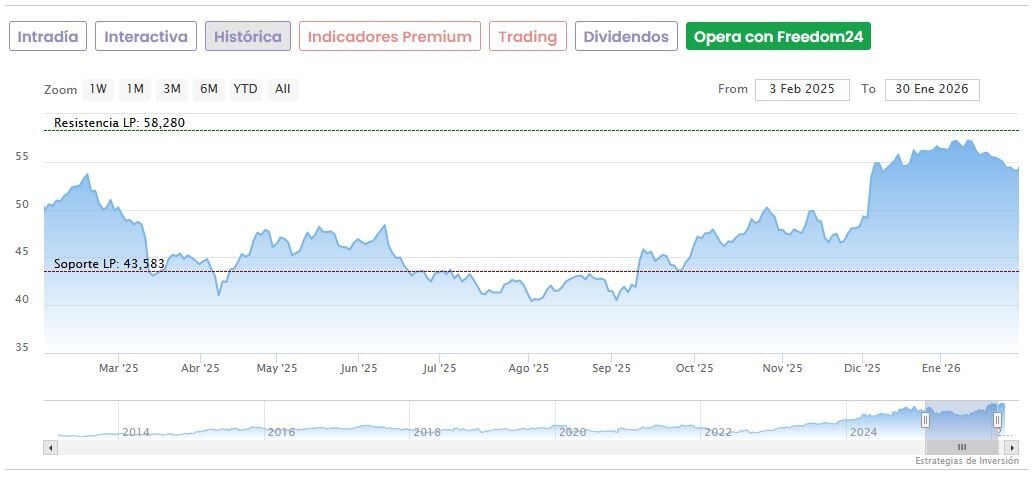View the Dividendos tab
Image resolution: width=1034 pixels, height=478 pixels.
click(x=626, y=37)
